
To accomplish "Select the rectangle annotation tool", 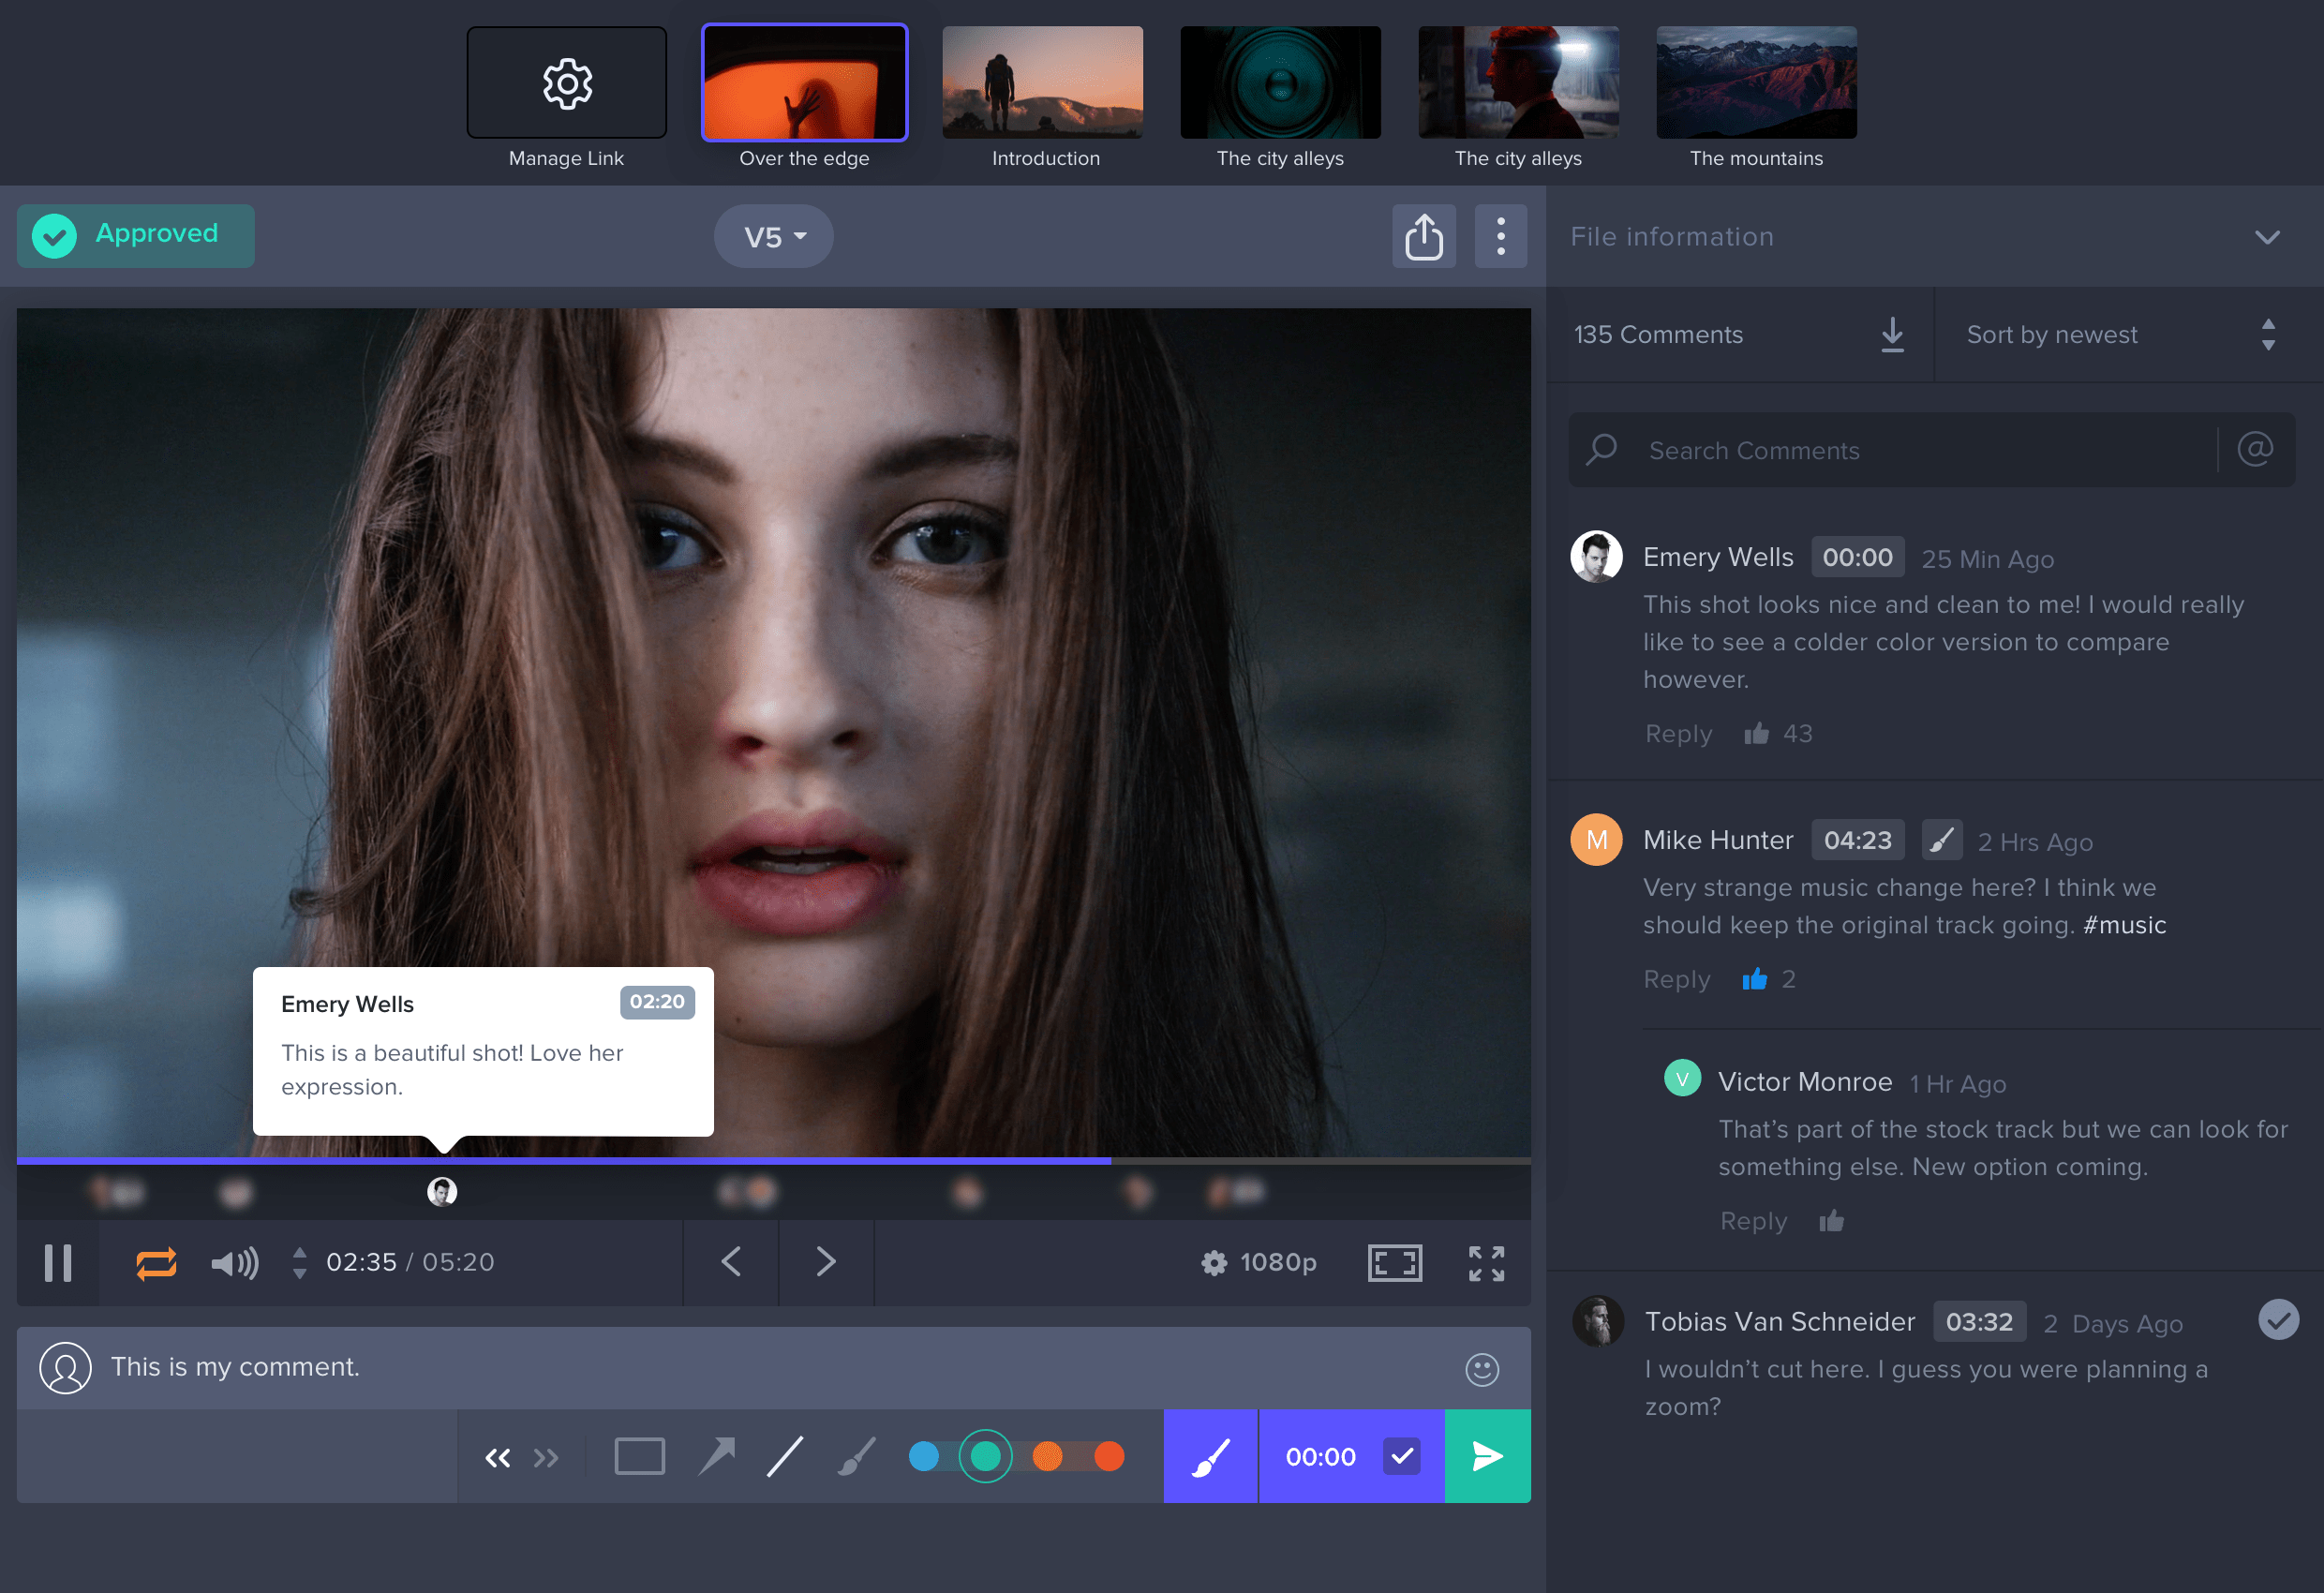I will coord(640,1456).
